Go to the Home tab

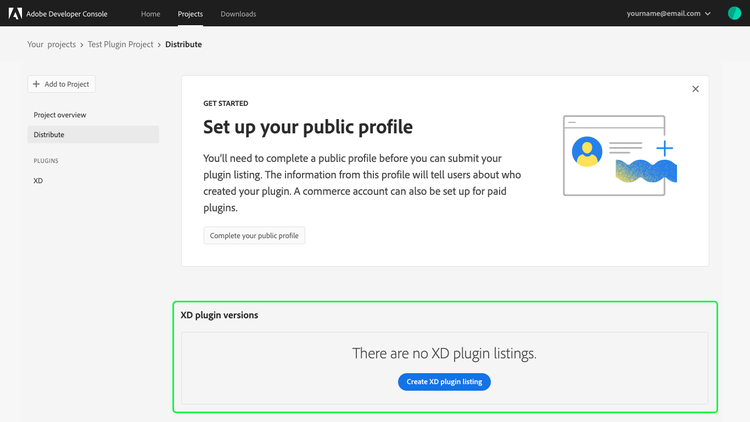tap(150, 14)
